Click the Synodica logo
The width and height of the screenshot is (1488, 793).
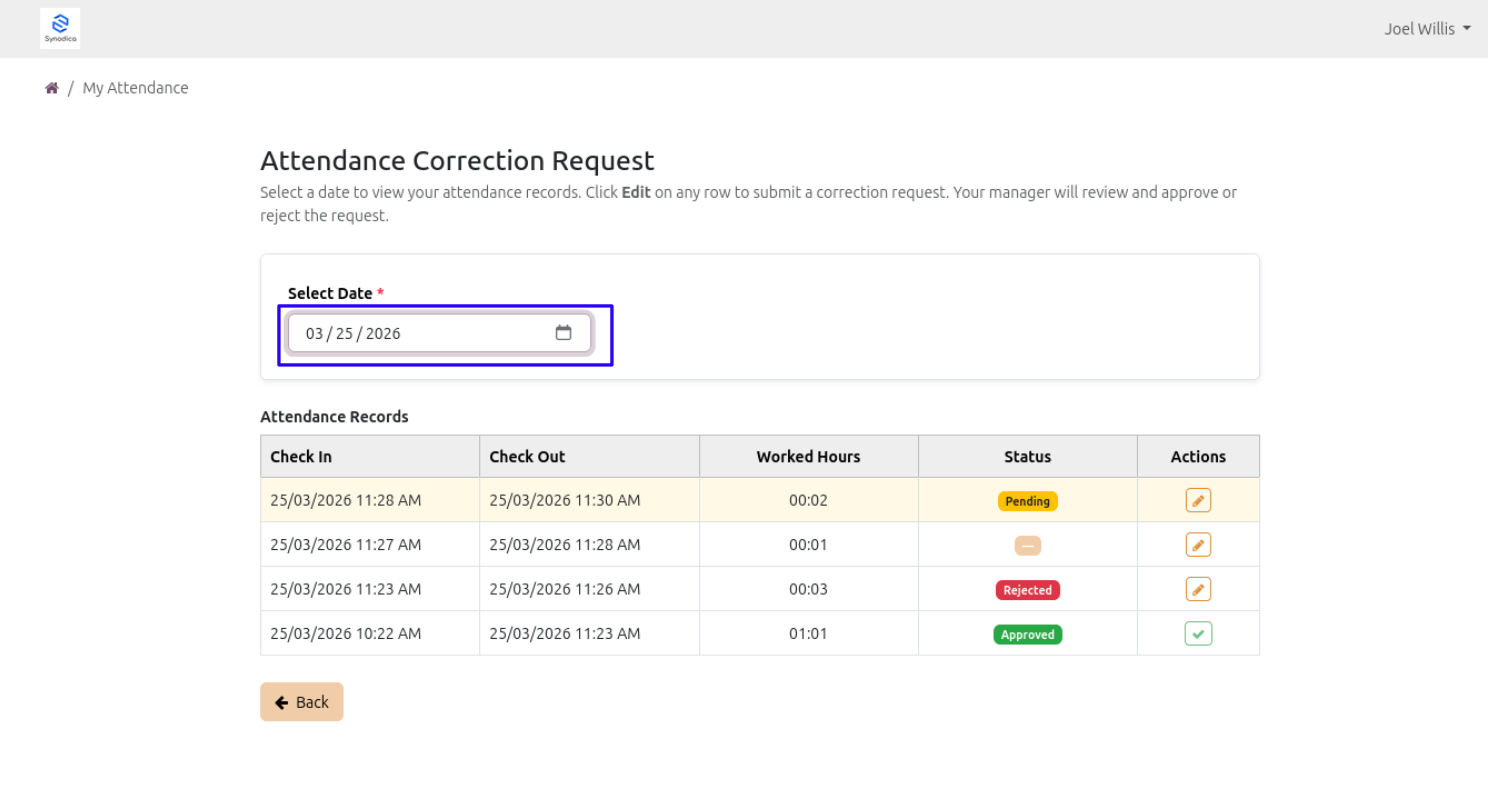[x=60, y=28]
